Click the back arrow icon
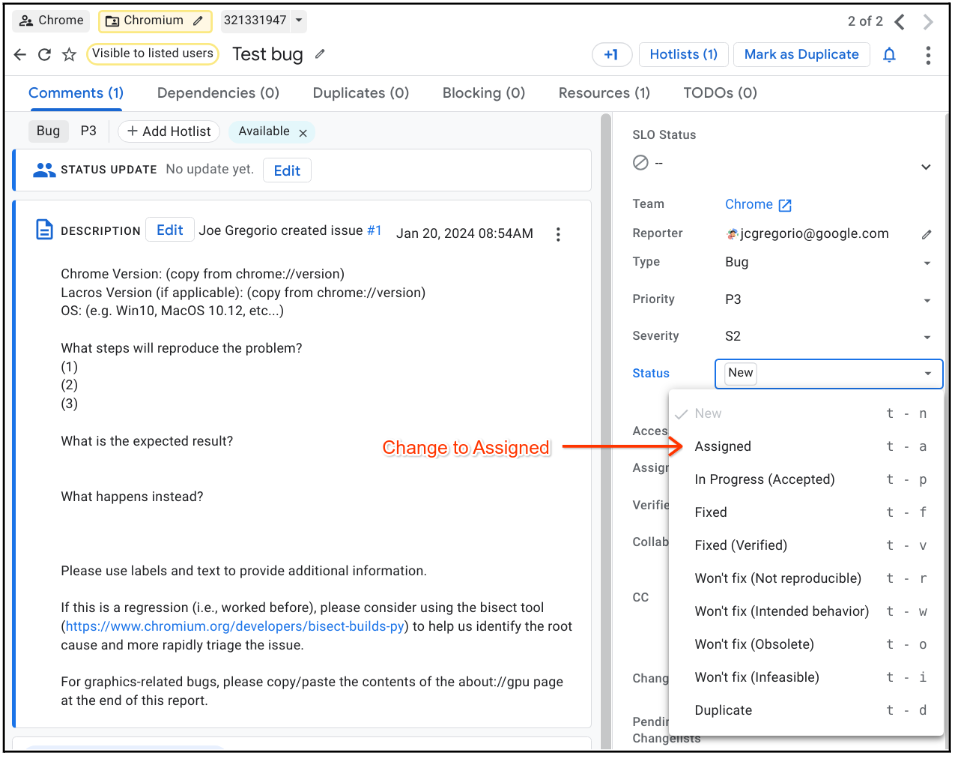The image size is (953, 757). [20, 55]
